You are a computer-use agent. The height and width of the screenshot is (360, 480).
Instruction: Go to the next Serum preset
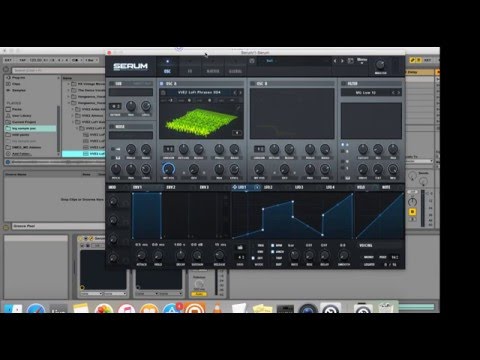(x=342, y=61)
